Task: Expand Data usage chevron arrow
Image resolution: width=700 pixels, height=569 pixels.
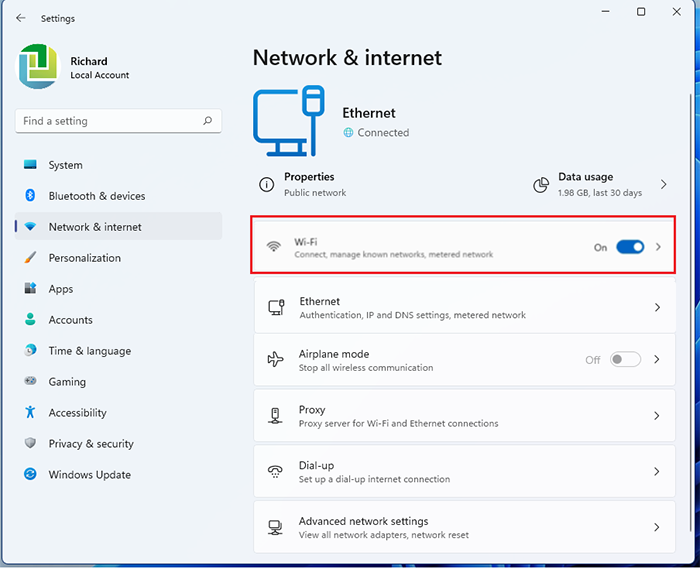Action: pos(663,184)
